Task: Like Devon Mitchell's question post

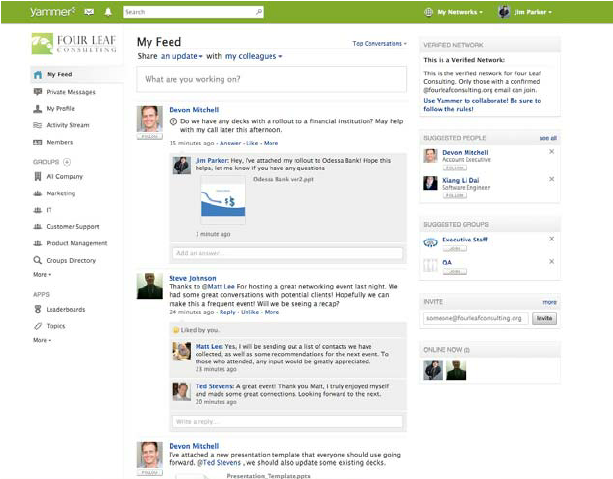Action: click(x=252, y=143)
